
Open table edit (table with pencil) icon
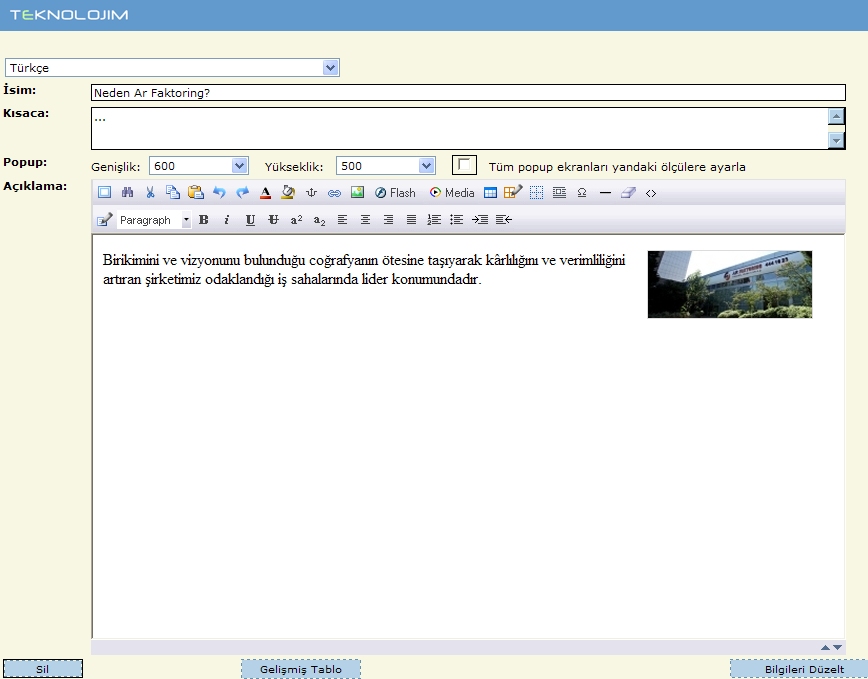(513, 193)
